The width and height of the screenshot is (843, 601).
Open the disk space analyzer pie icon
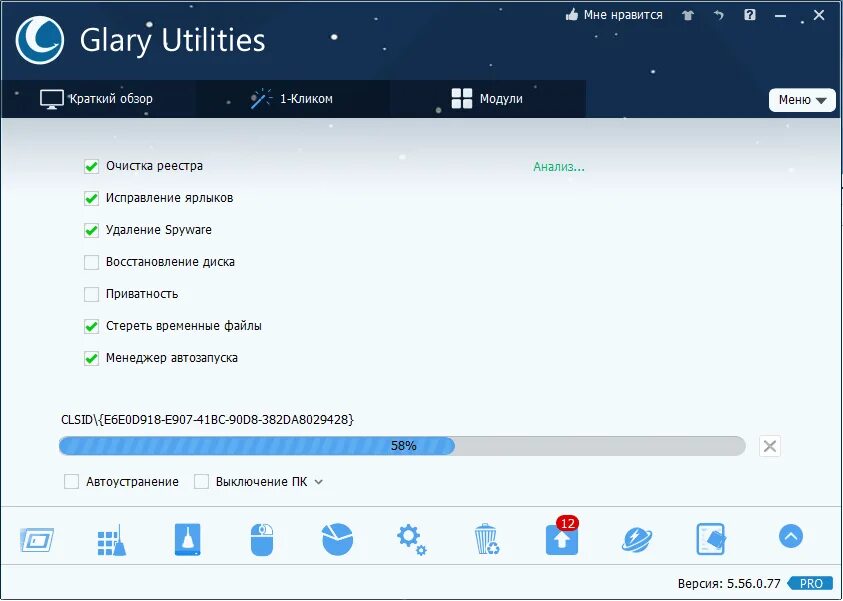[x=337, y=539]
